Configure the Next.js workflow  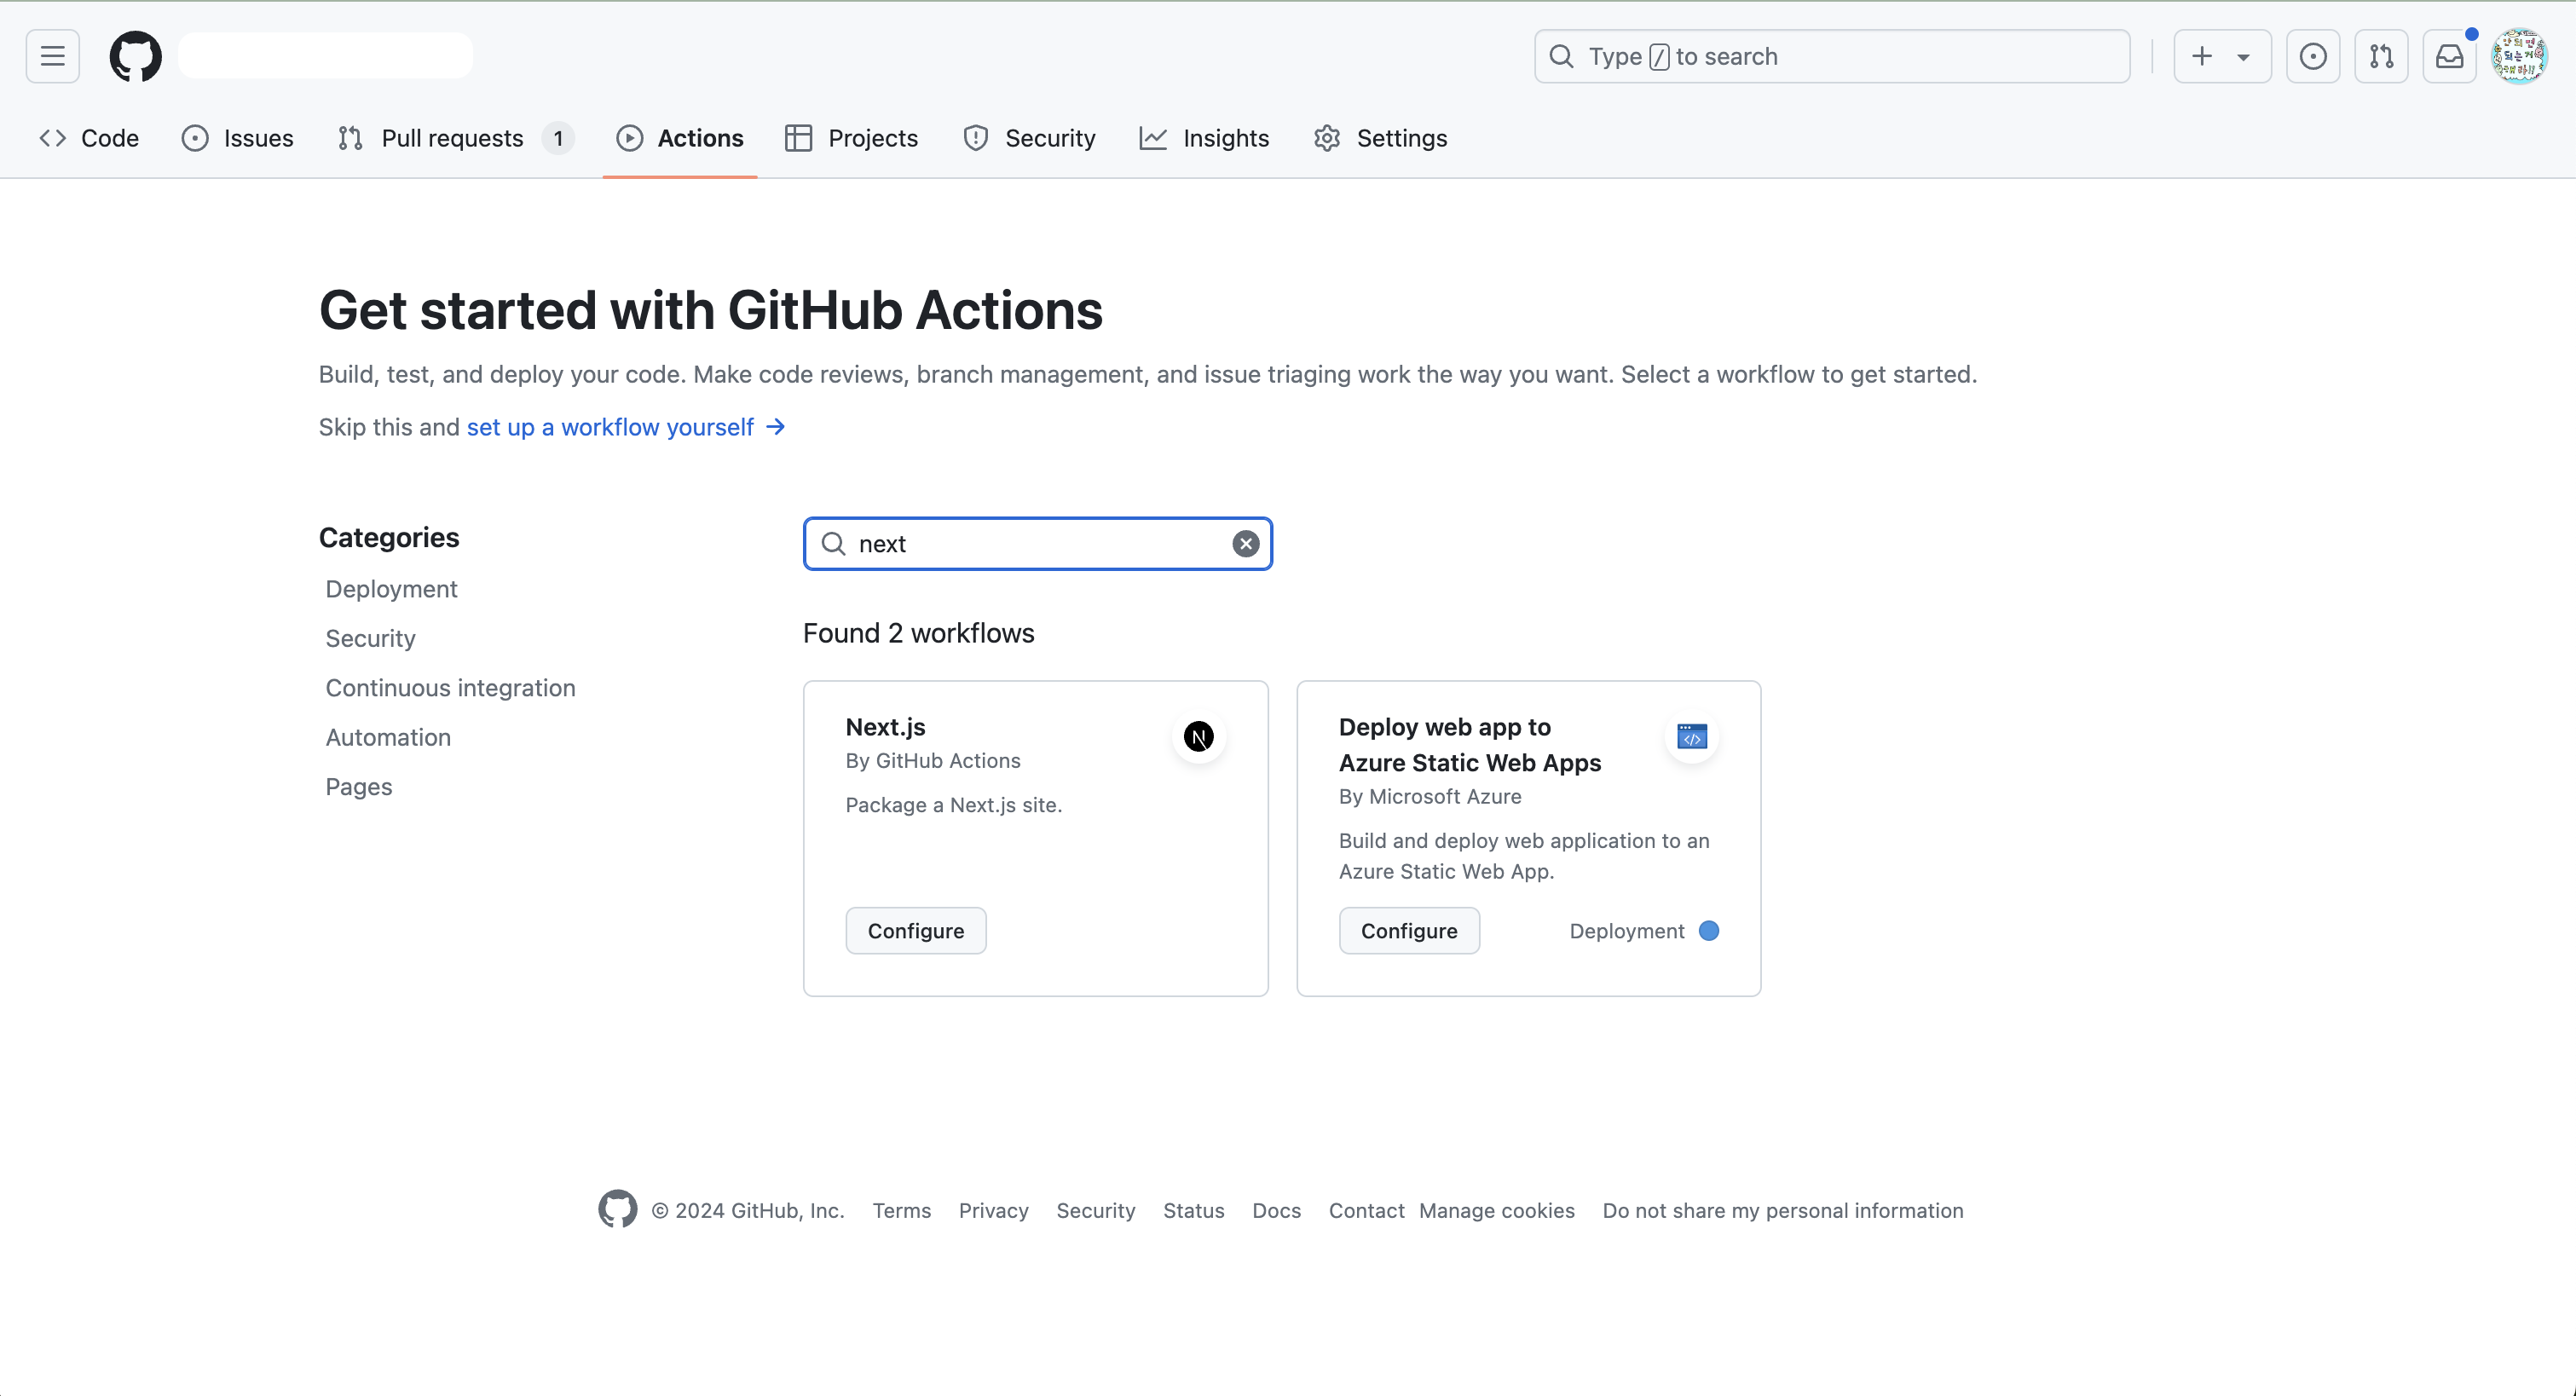point(915,931)
